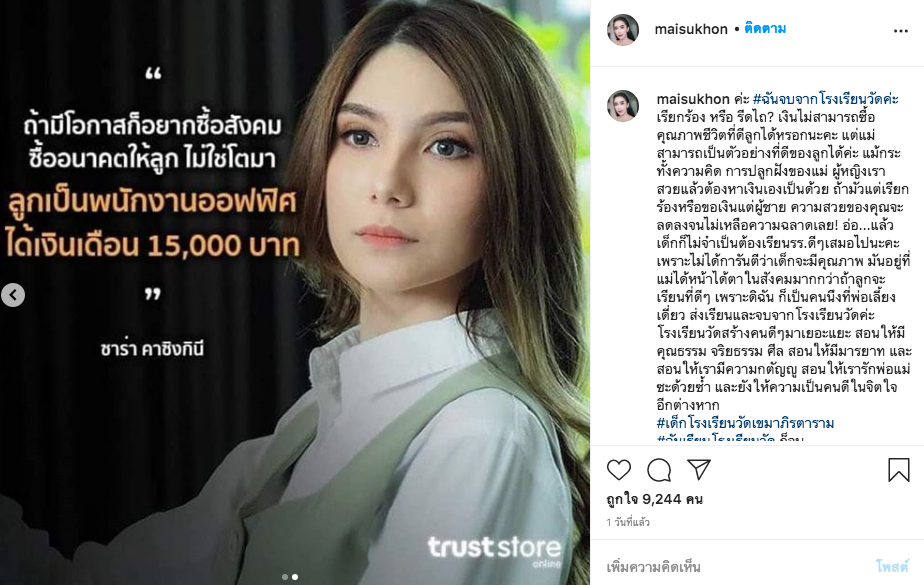Click the โพสต์ post comment button
This screenshot has height=585, width=924.
click(x=892, y=567)
